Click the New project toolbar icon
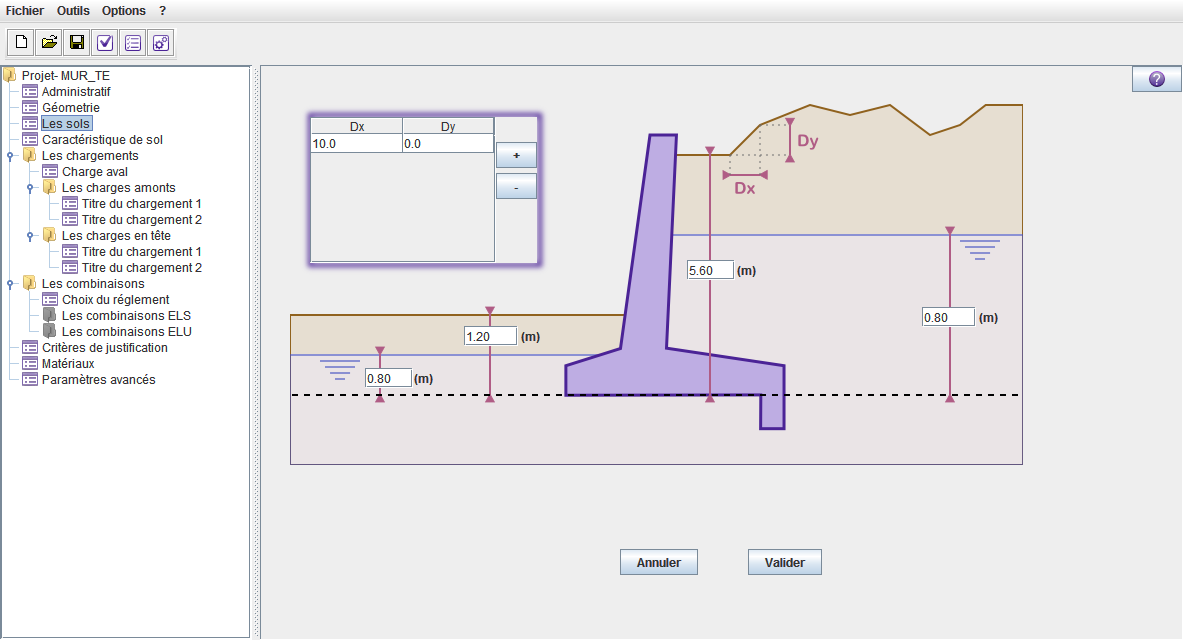1183x640 pixels. tap(21, 42)
